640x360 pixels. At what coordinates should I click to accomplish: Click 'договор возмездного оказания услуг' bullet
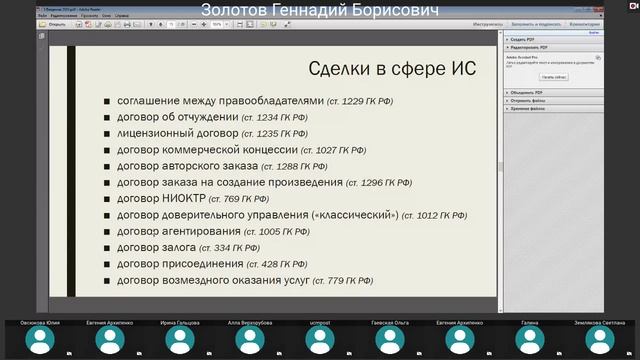pos(213,280)
